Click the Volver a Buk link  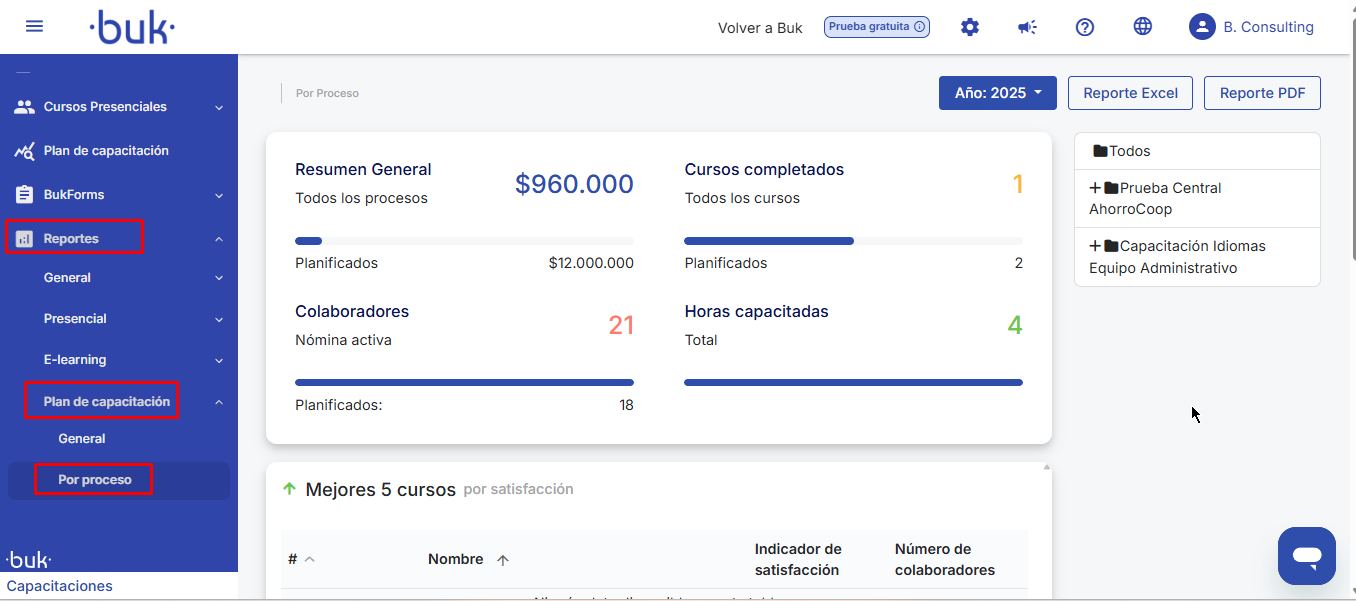point(760,28)
